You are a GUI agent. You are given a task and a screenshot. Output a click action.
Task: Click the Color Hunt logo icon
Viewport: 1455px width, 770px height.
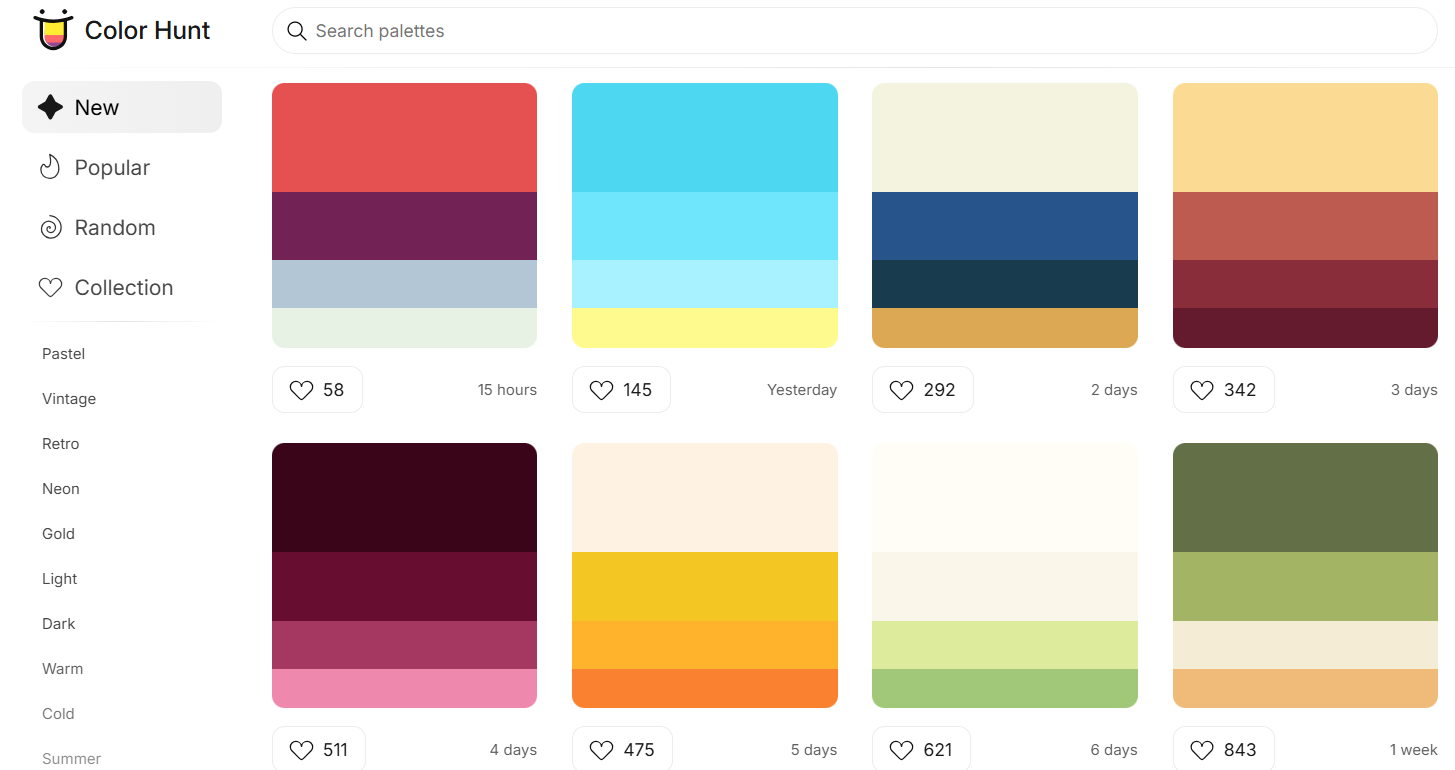point(53,30)
